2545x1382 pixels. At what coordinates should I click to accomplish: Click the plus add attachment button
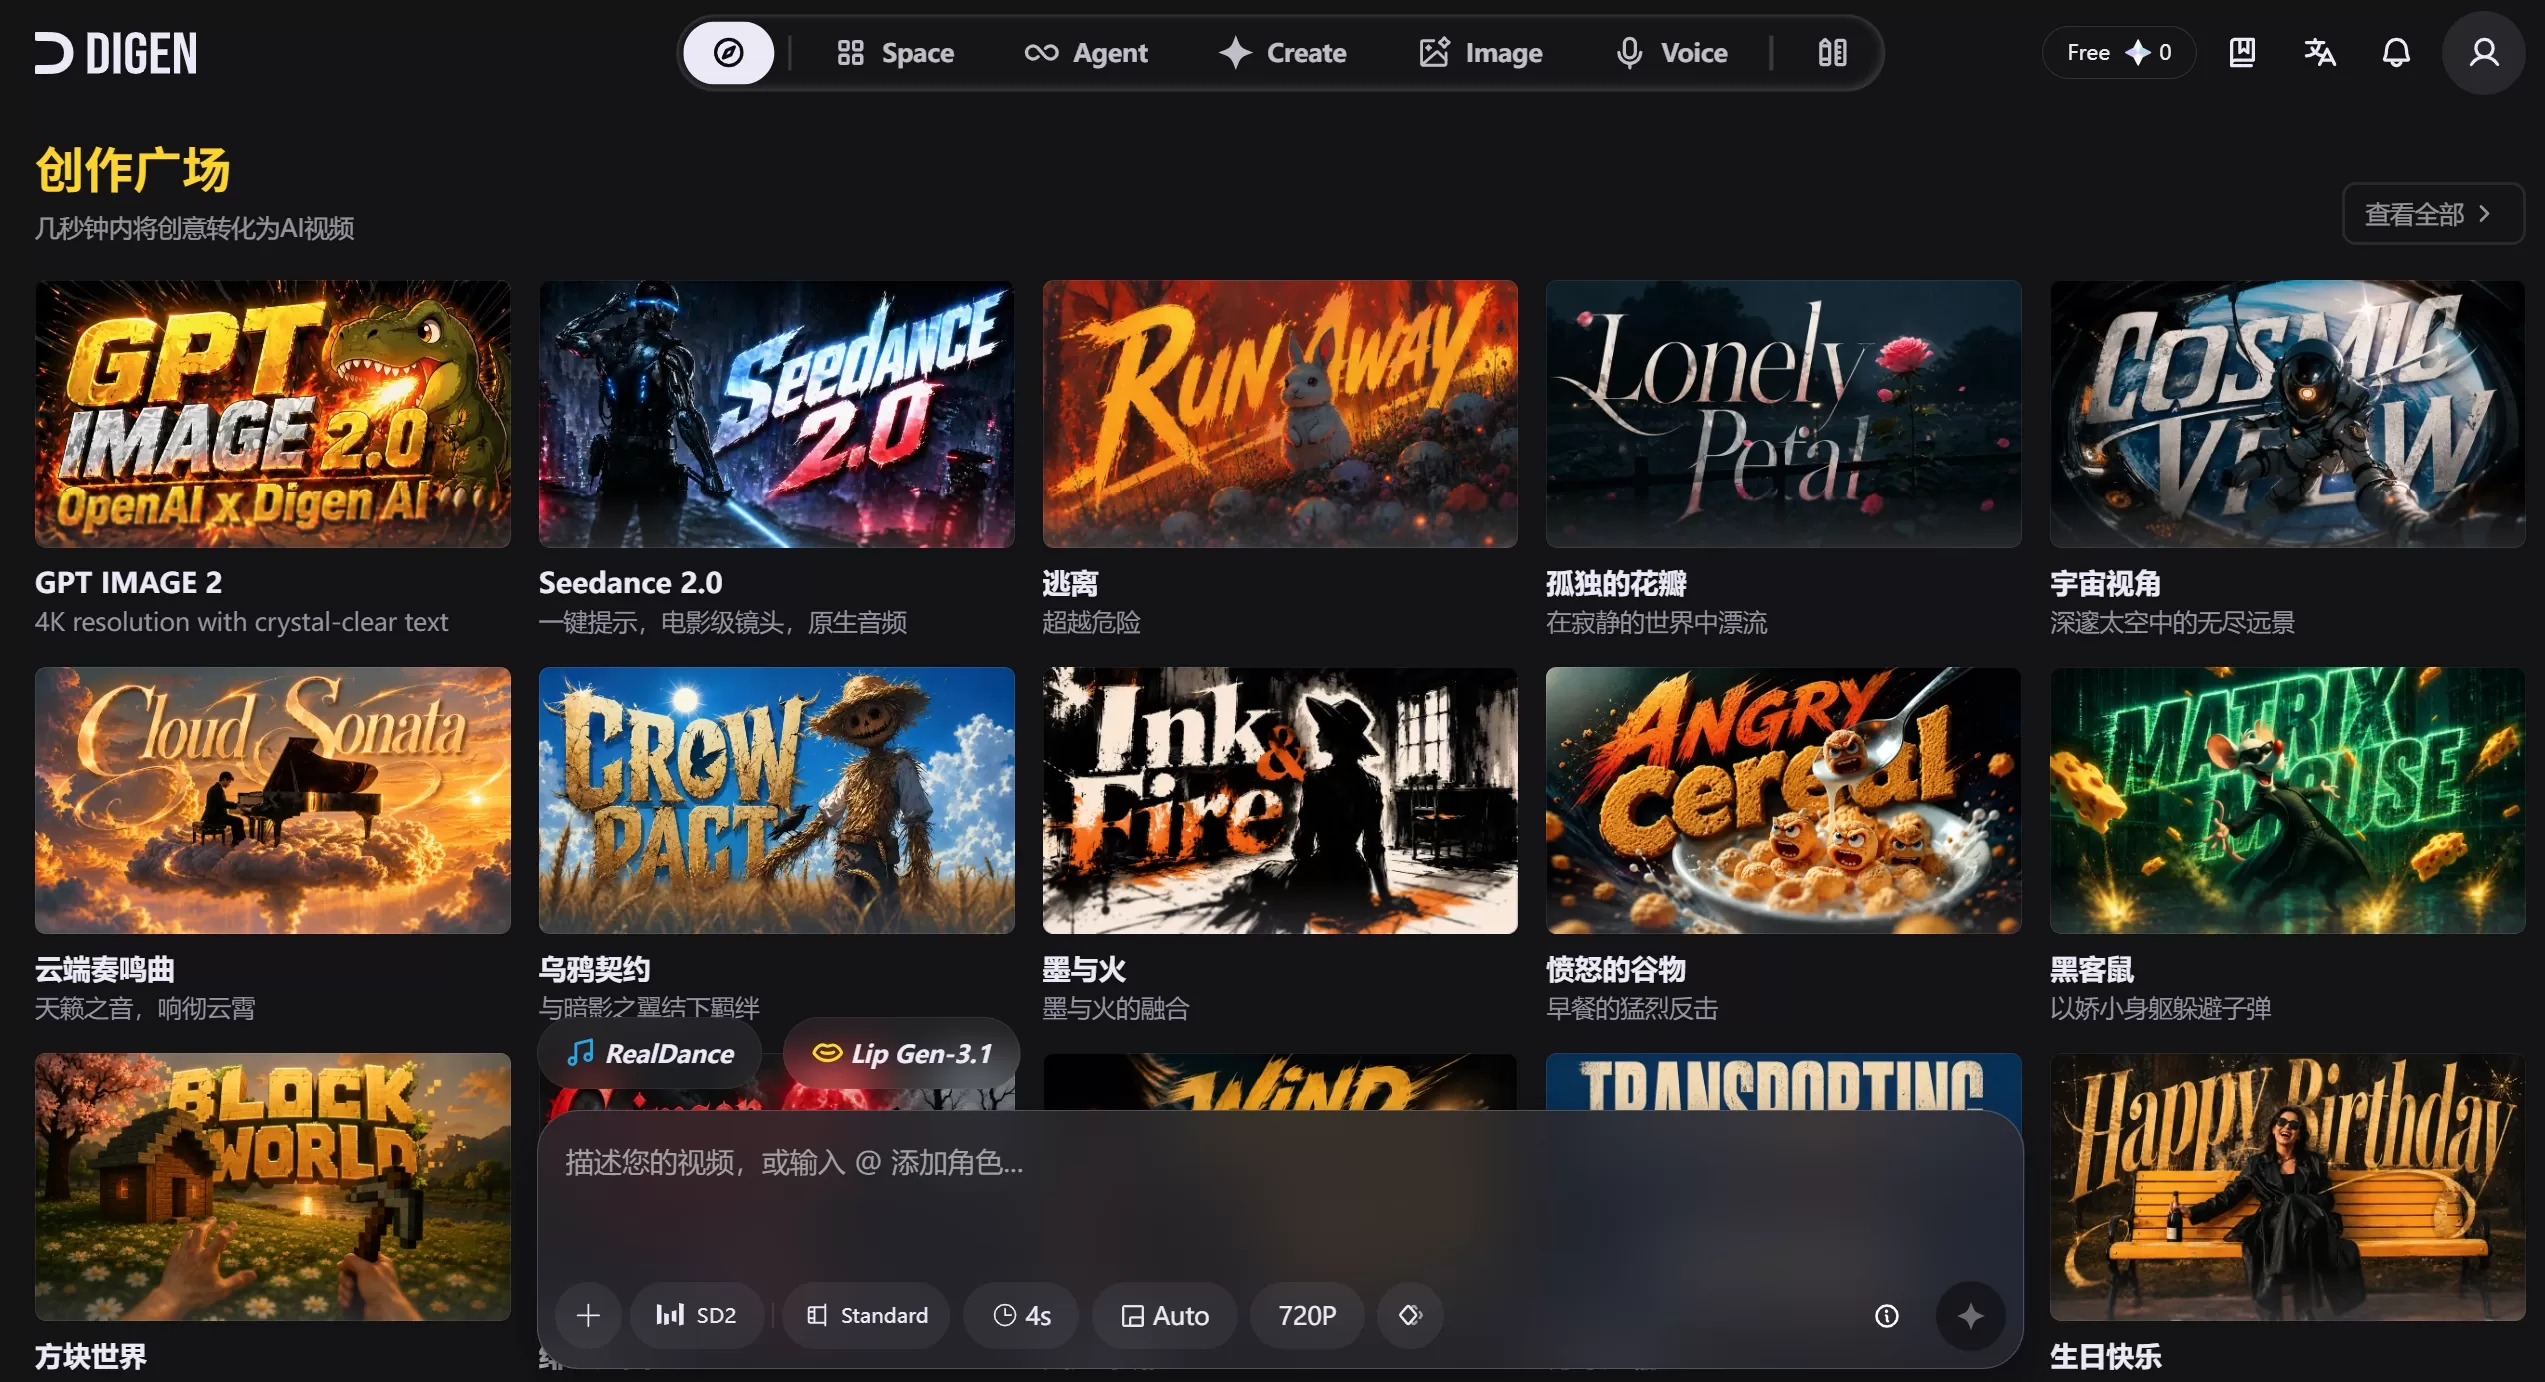pos(588,1315)
